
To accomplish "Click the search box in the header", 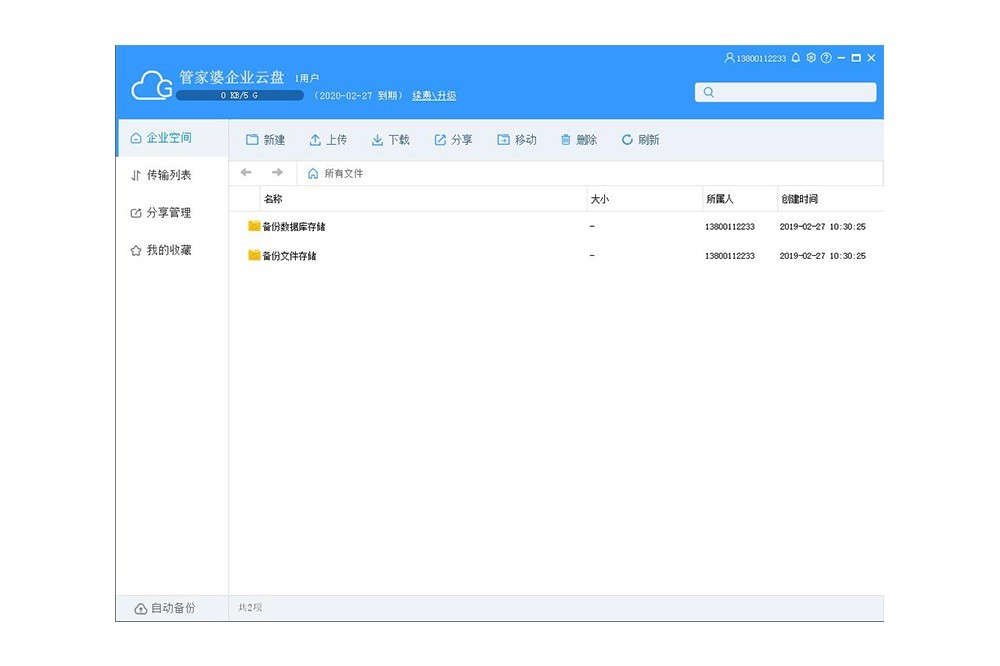I will (x=786, y=92).
